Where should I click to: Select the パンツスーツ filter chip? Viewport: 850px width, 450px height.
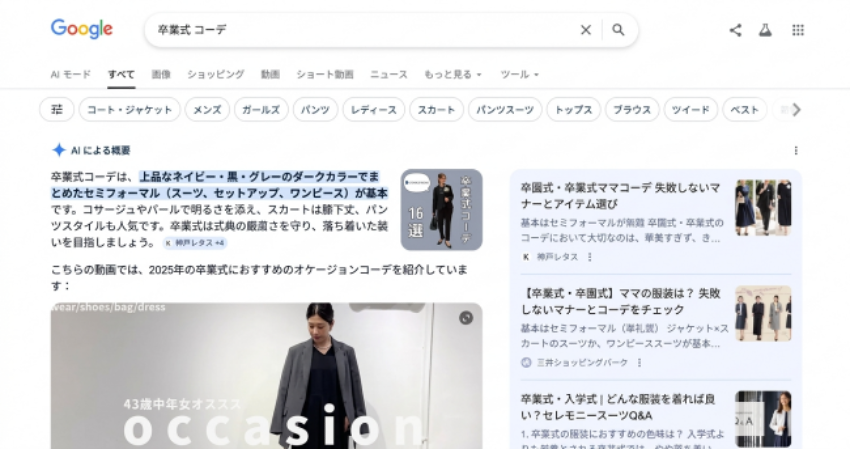[505, 110]
